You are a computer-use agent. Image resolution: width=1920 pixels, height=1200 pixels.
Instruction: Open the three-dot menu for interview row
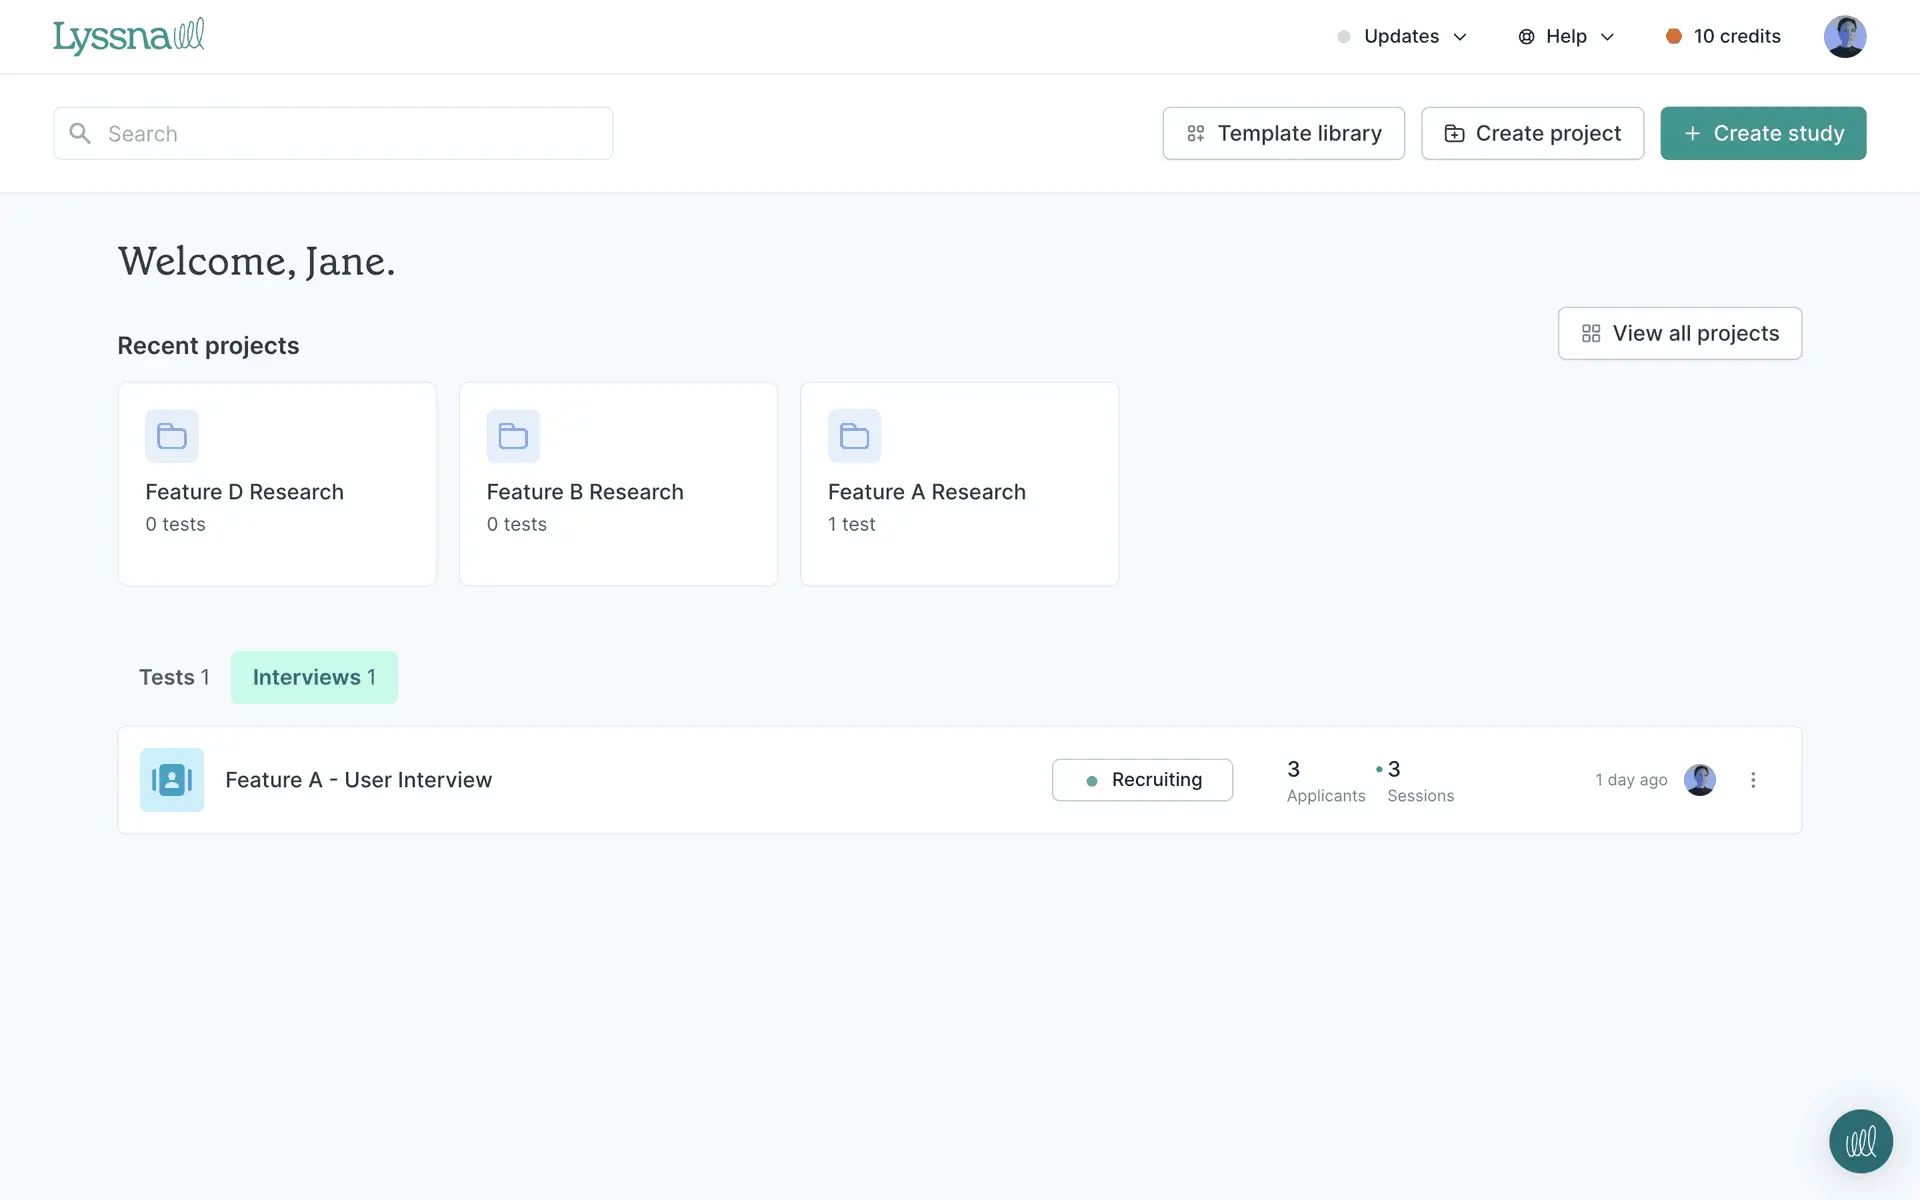1753,780
